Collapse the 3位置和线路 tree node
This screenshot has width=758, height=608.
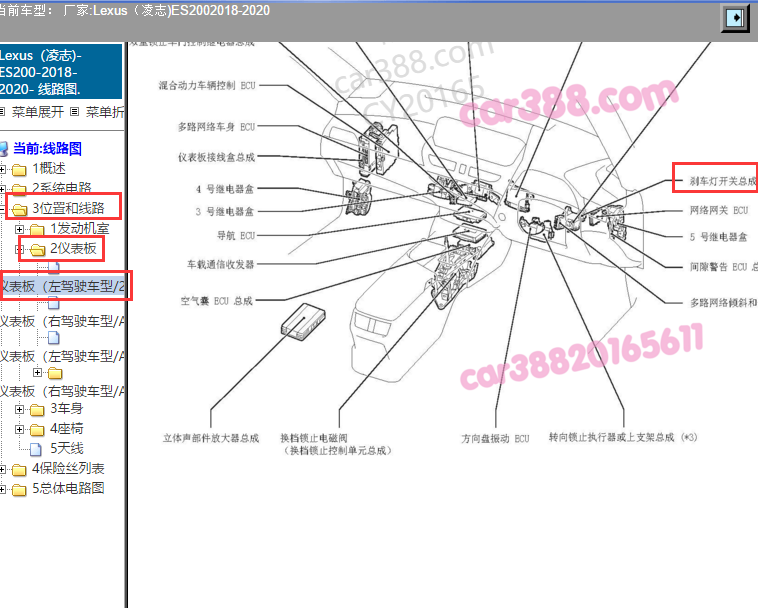(2, 209)
